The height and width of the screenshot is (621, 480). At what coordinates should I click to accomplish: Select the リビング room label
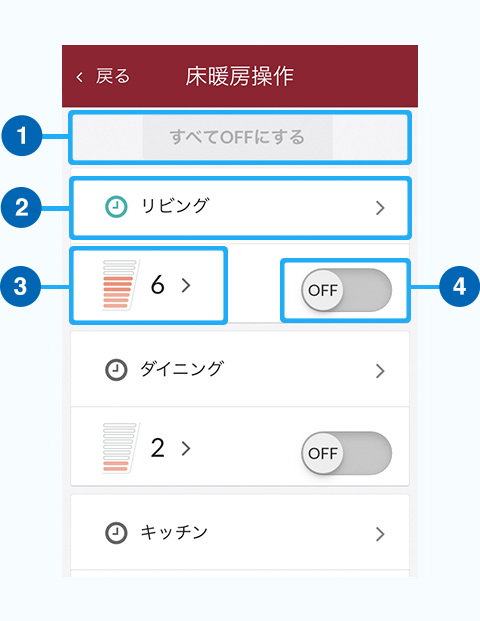point(175,206)
